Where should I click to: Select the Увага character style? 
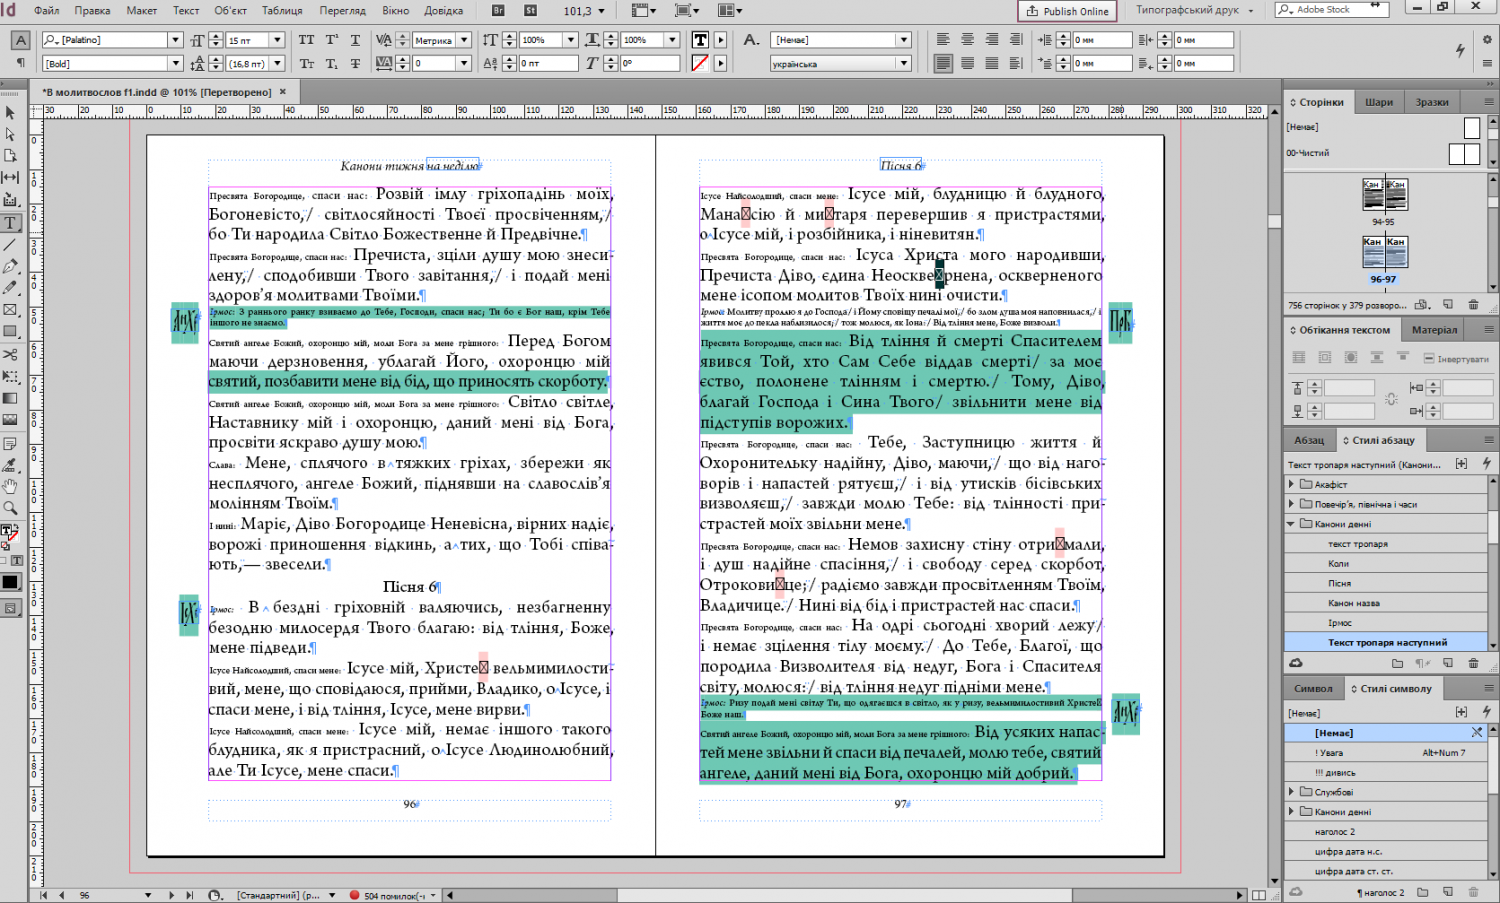(x=1387, y=753)
